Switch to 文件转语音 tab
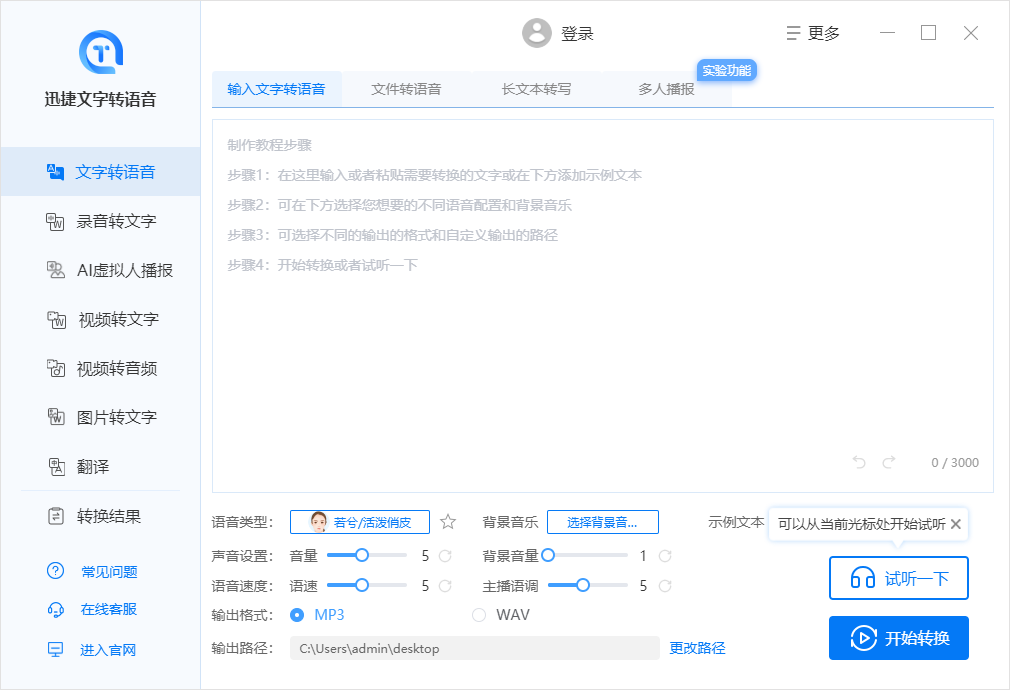The image size is (1010, 690). (406, 89)
